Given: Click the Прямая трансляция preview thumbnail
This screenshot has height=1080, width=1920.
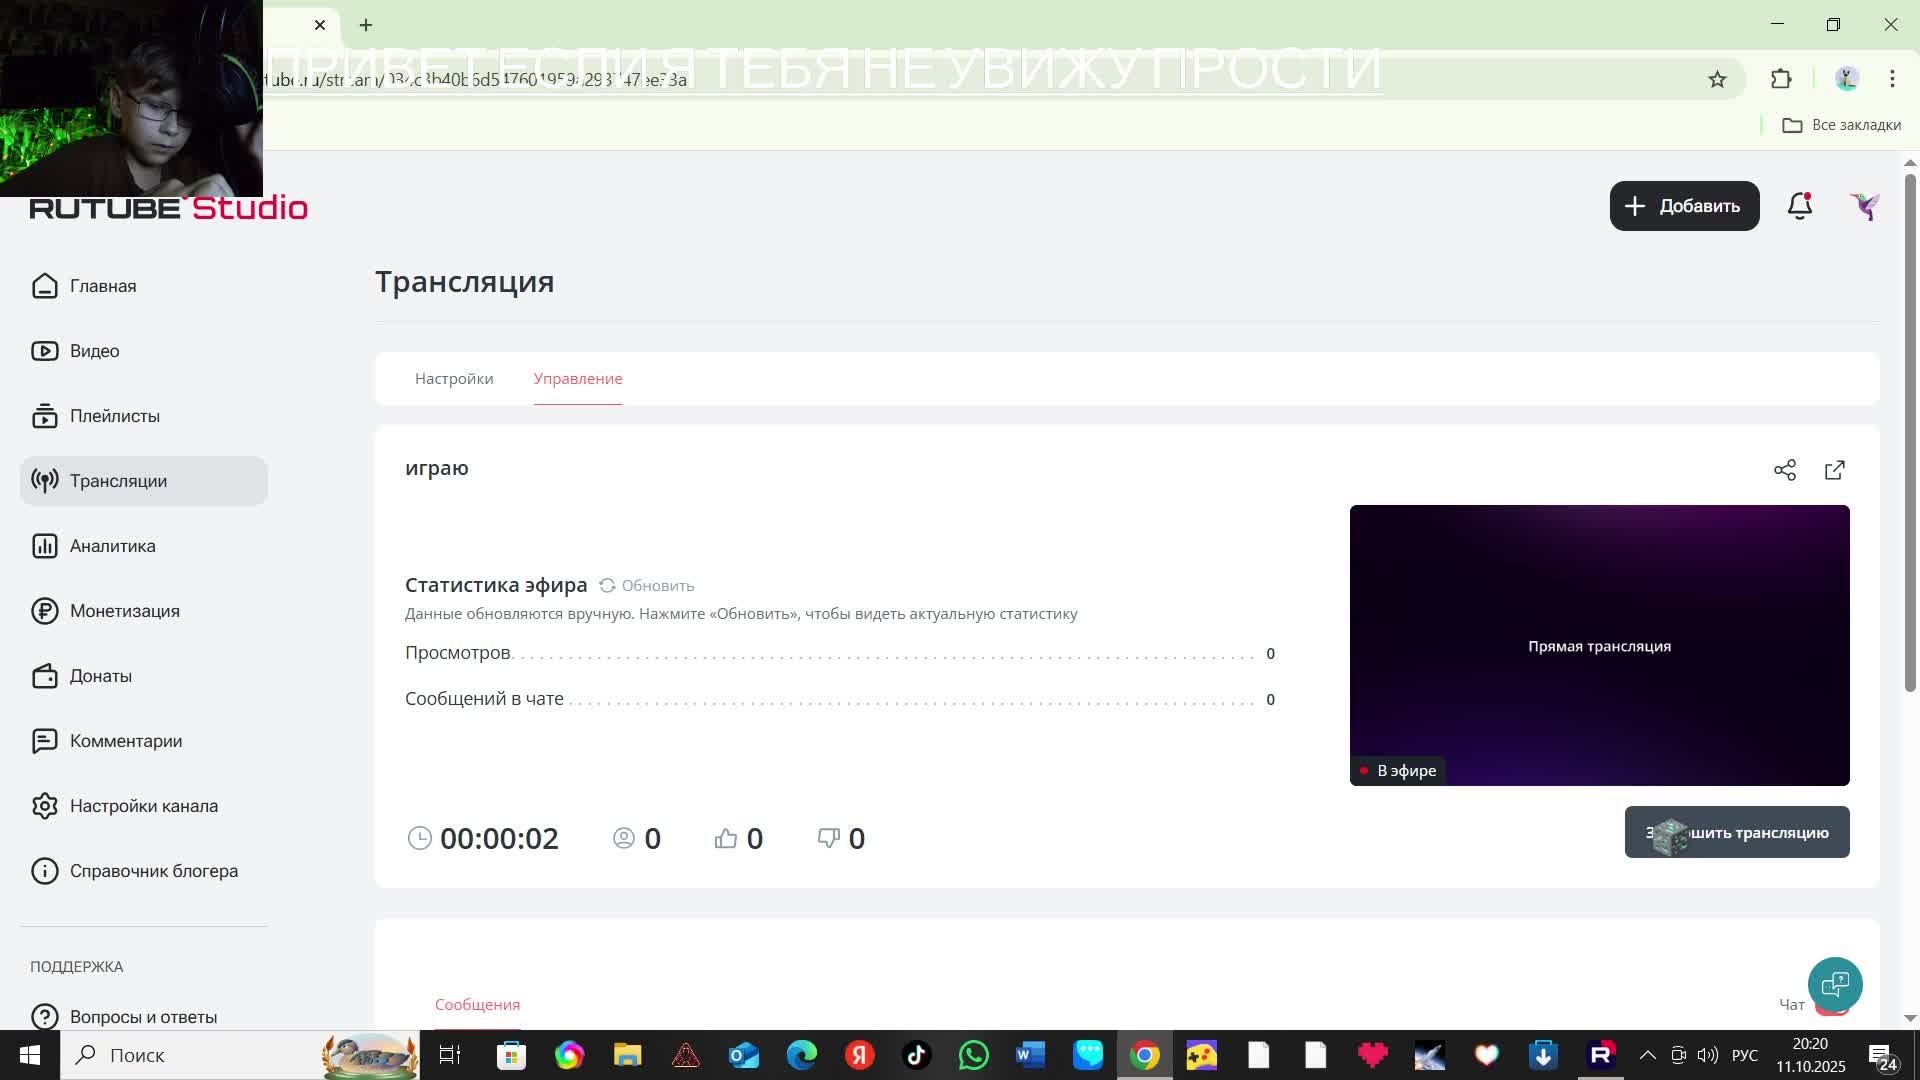Looking at the screenshot, I should (x=1599, y=645).
